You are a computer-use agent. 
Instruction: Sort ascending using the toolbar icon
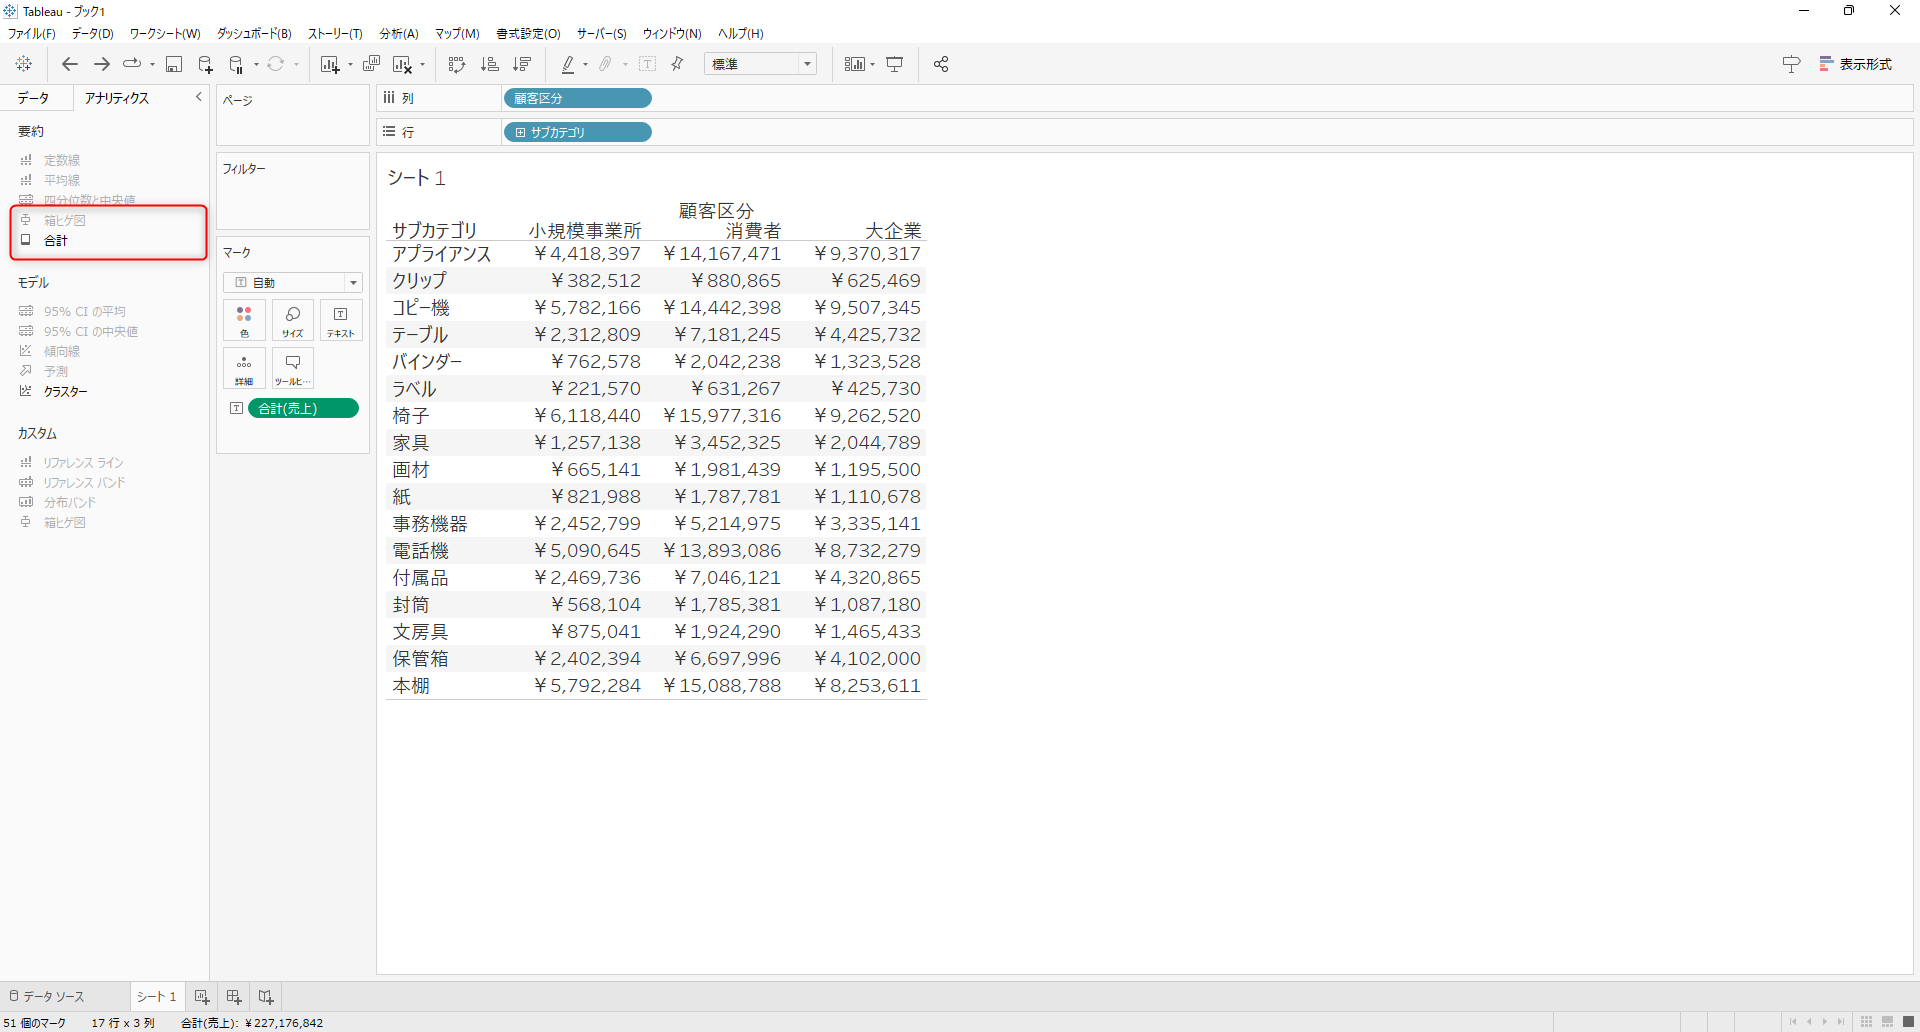pyautogui.click(x=489, y=65)
